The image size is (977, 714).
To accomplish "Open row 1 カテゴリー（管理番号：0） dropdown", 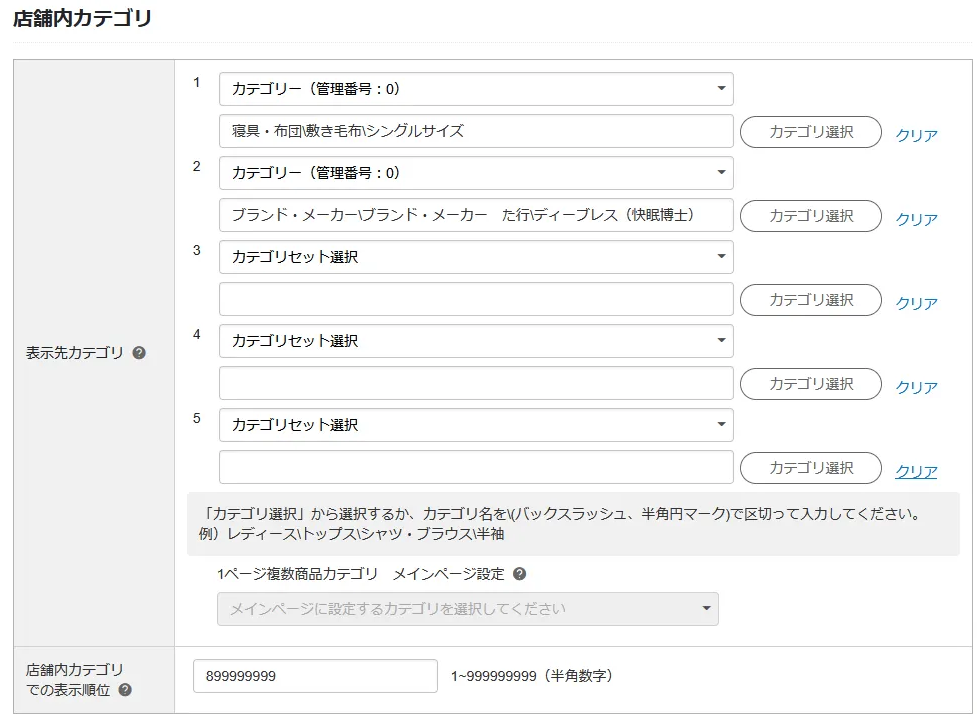I will coord(476,89).
